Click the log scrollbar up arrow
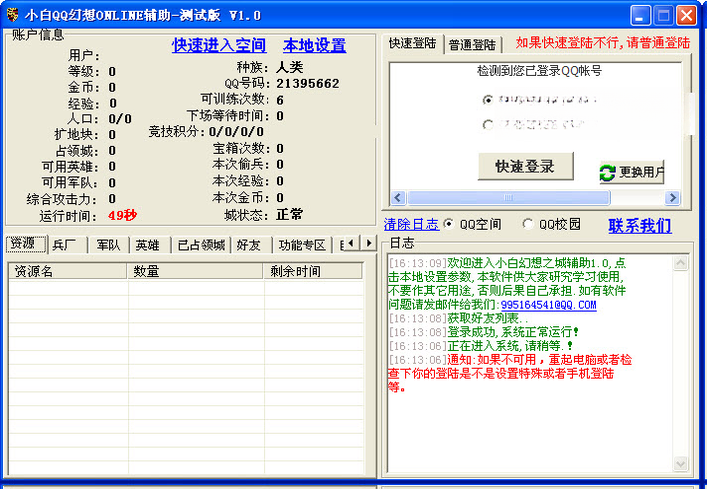Viewport: 707px width, 489px height. (680, 263)
